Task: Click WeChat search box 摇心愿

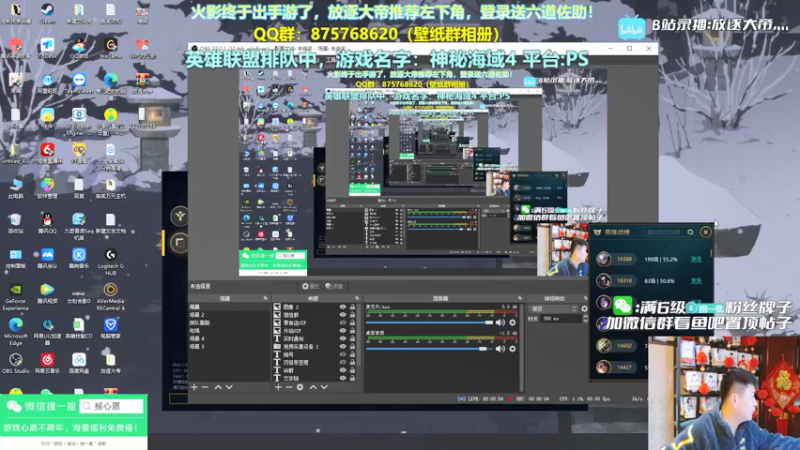Action: coord(112,406)
